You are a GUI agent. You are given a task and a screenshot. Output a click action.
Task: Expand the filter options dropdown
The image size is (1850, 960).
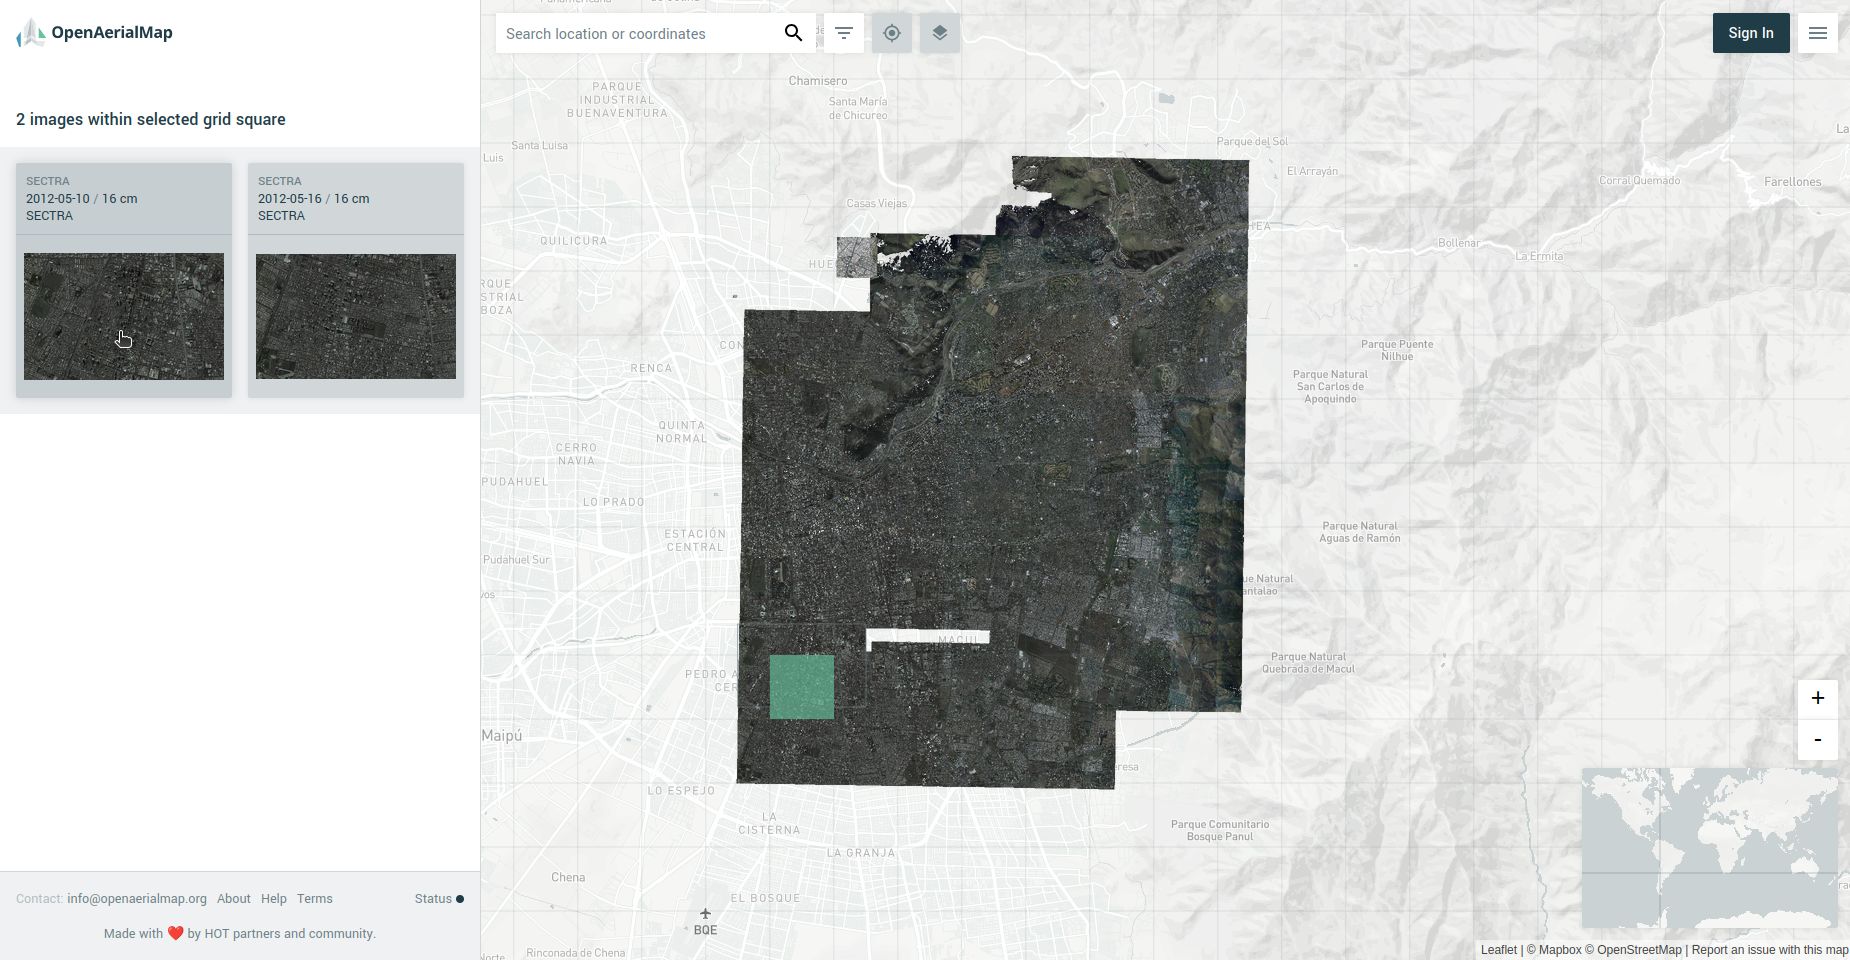(844, 33)
